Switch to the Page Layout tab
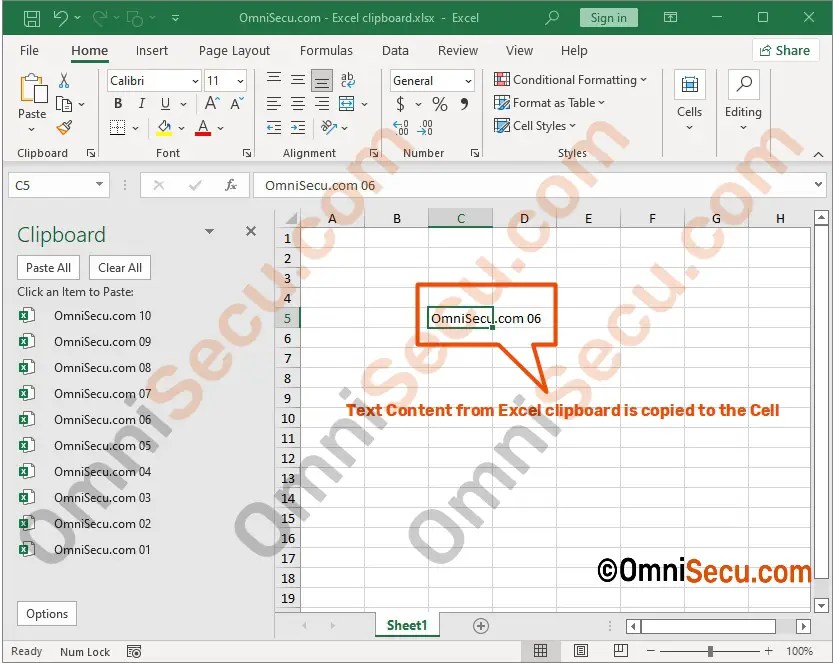 [234, 50]
